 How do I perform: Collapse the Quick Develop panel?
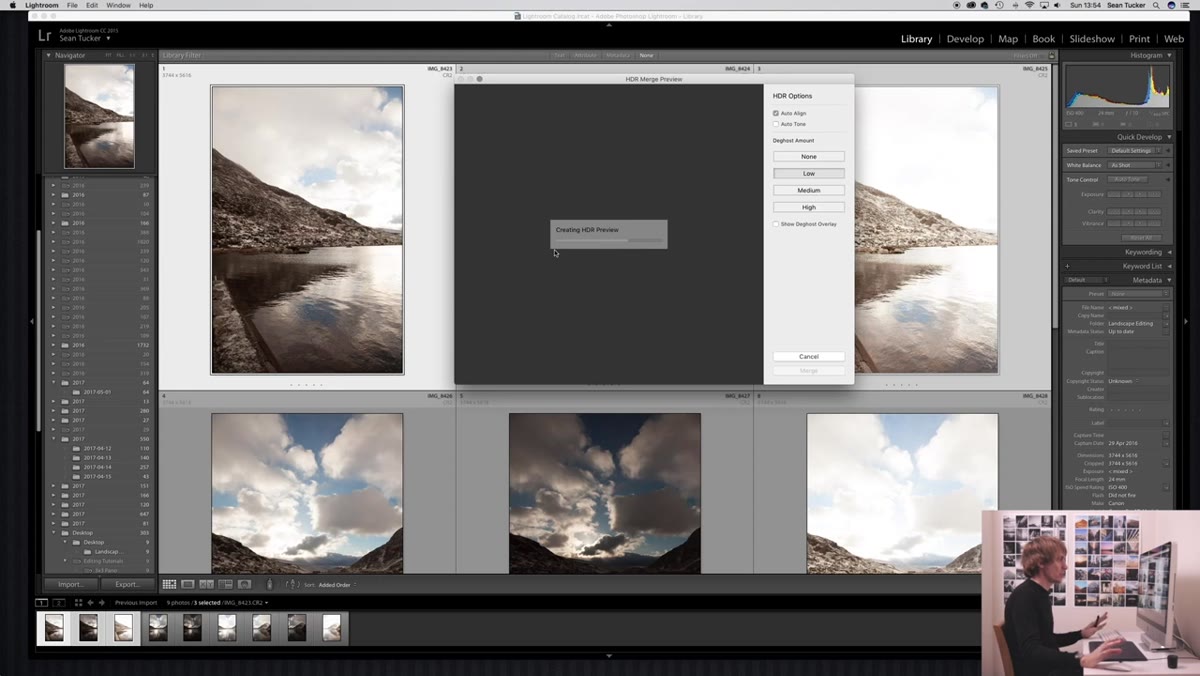pos(1169,137)
